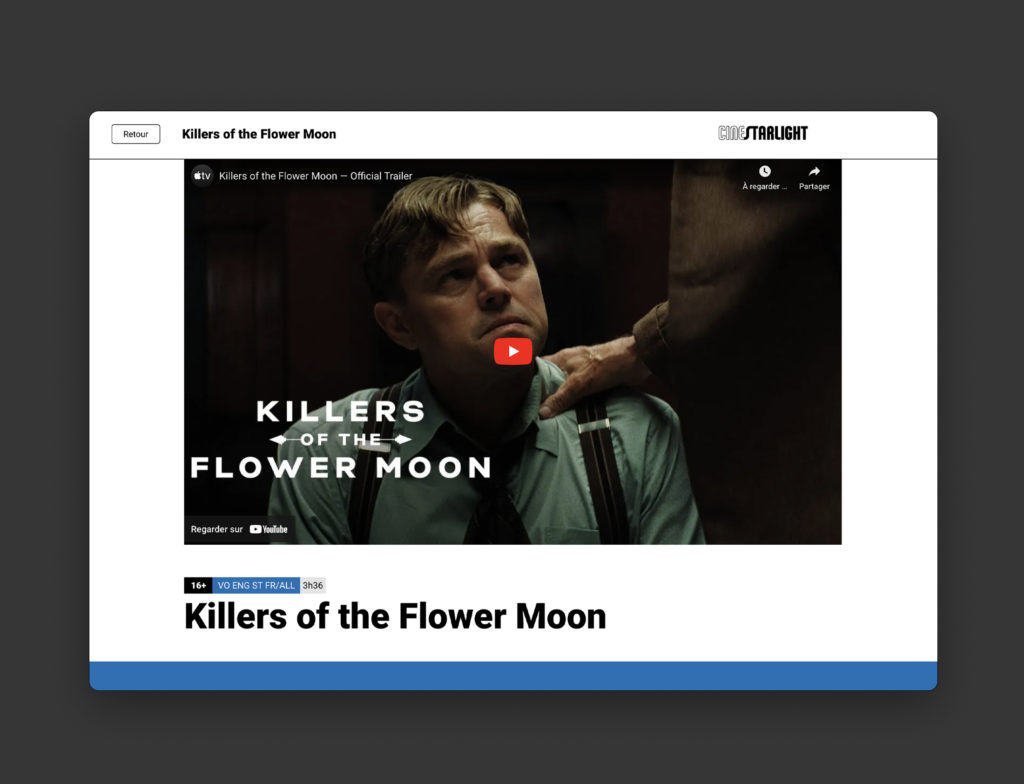Viewport: 1024px width, 784px height.
Task: Click the VO ENG ST FR/ALL language badge
Action: pos(256,585)
